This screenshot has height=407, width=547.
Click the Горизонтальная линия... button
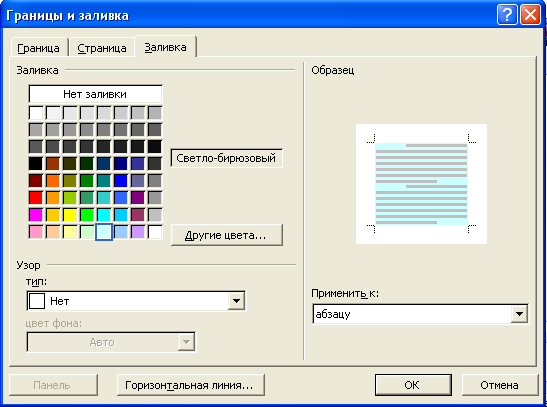point(190,385)
